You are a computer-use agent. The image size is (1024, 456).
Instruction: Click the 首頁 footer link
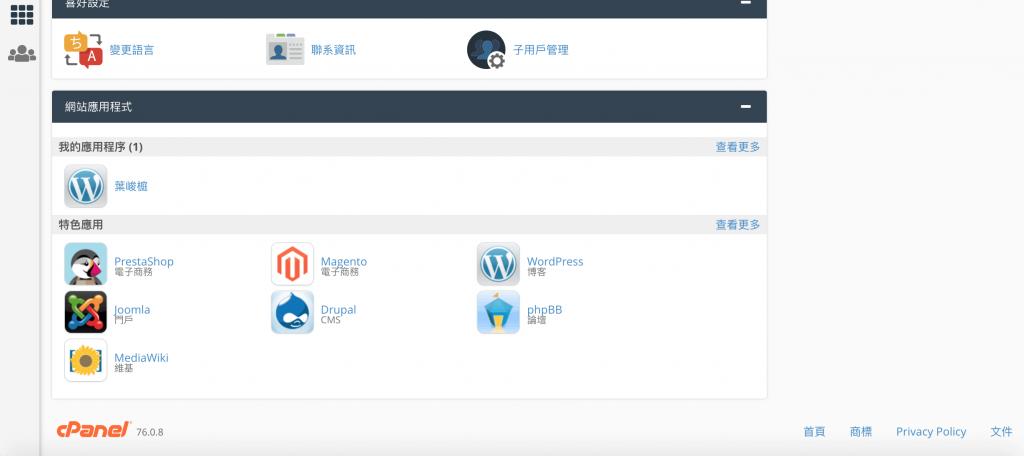pyautogui.click(x=814, y=432)
